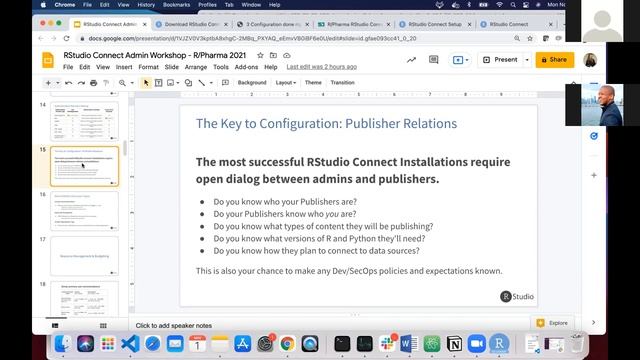The width and height of the screenshot is (640, 360).
Task: Open 'Last edit was 2 hours ago' link
Action: [x=322, y=67]
